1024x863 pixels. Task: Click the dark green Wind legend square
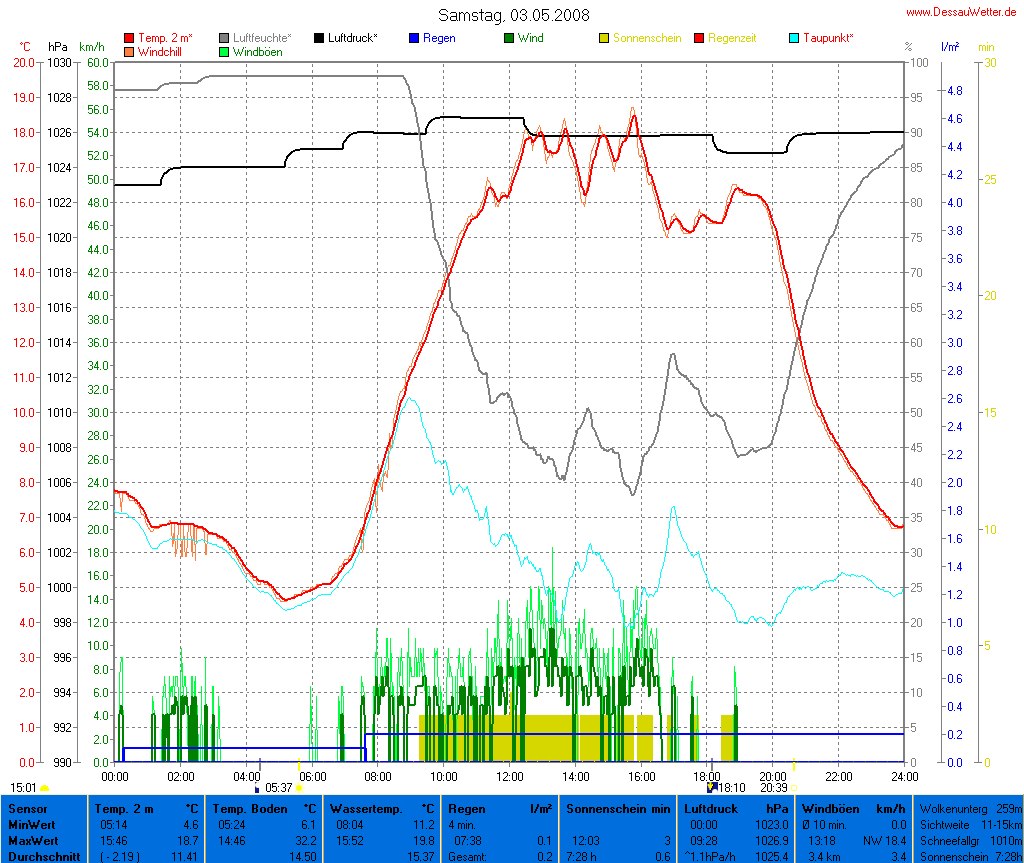(x=509, y=38)
